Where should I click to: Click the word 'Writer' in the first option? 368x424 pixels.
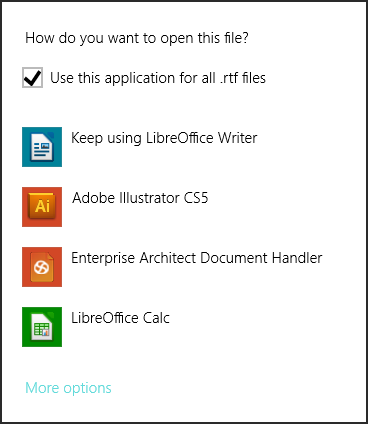tap(237, 138)
